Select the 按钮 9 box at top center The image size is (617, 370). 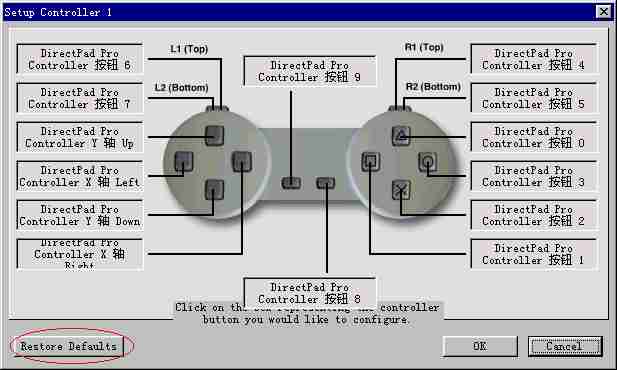(310, 71)
